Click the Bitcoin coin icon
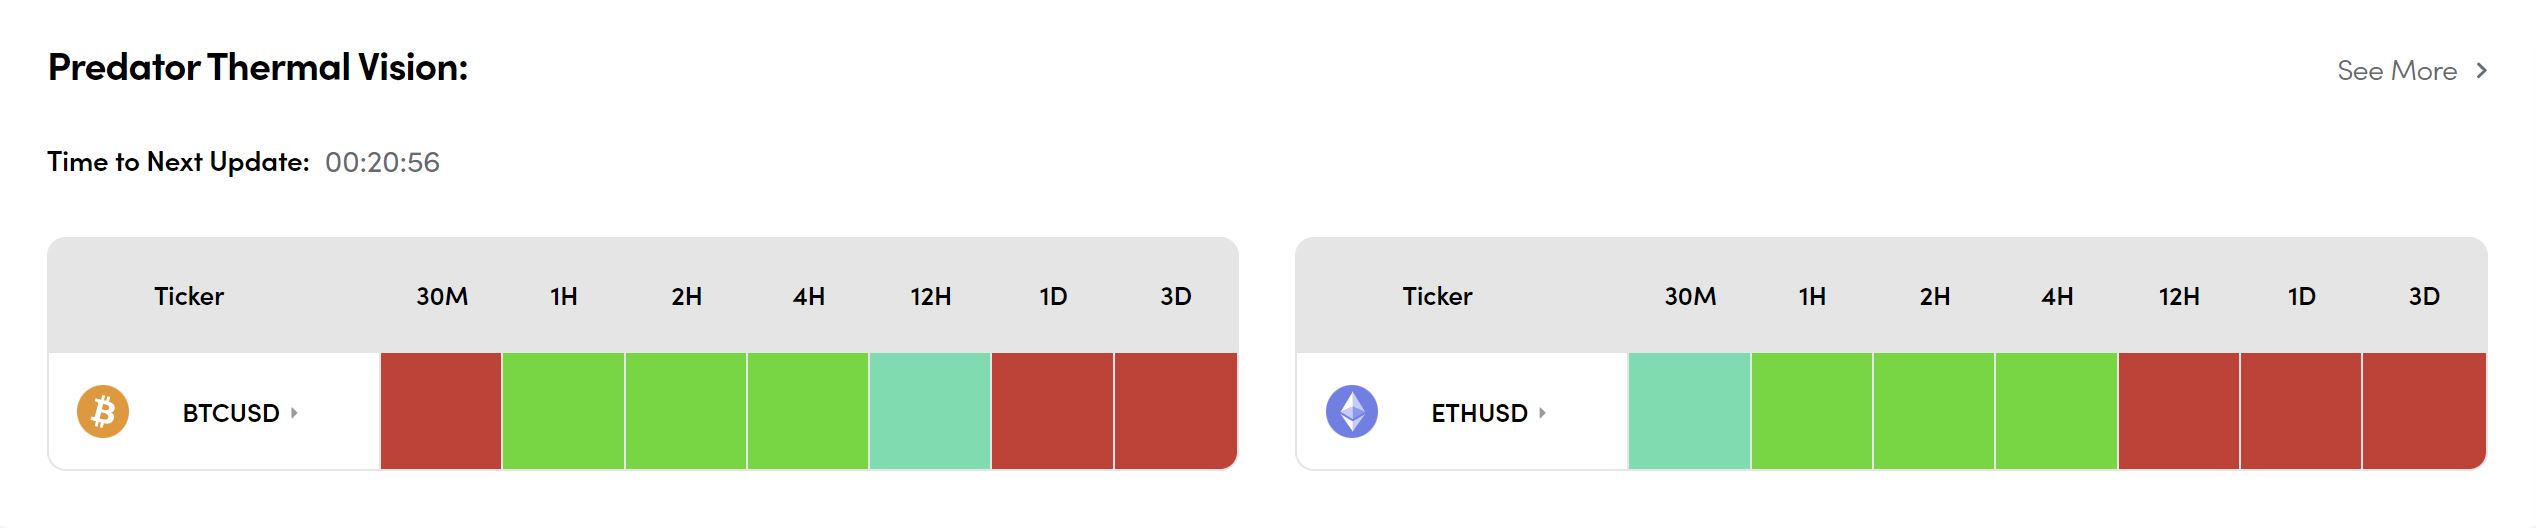2536x528 pixels. click(103, 411)
